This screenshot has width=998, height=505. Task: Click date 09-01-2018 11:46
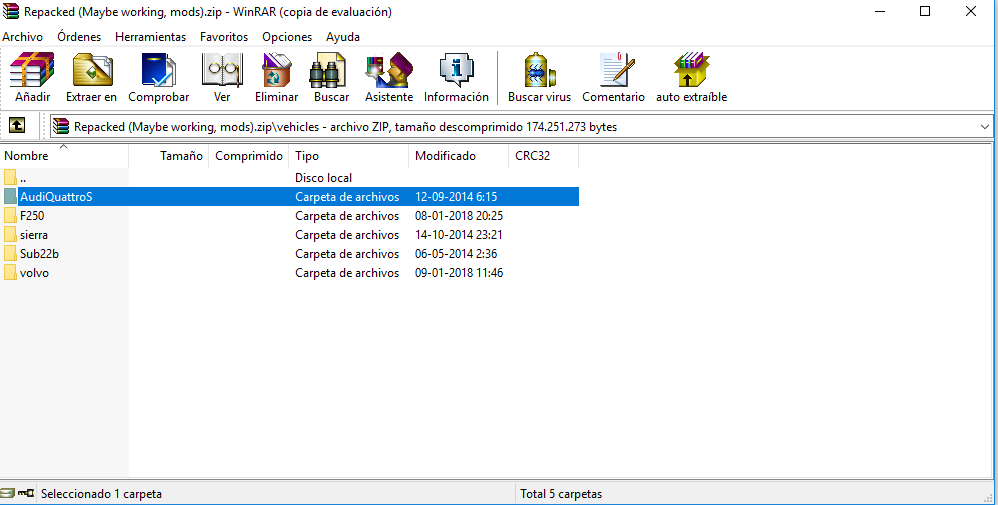point(459,273)
